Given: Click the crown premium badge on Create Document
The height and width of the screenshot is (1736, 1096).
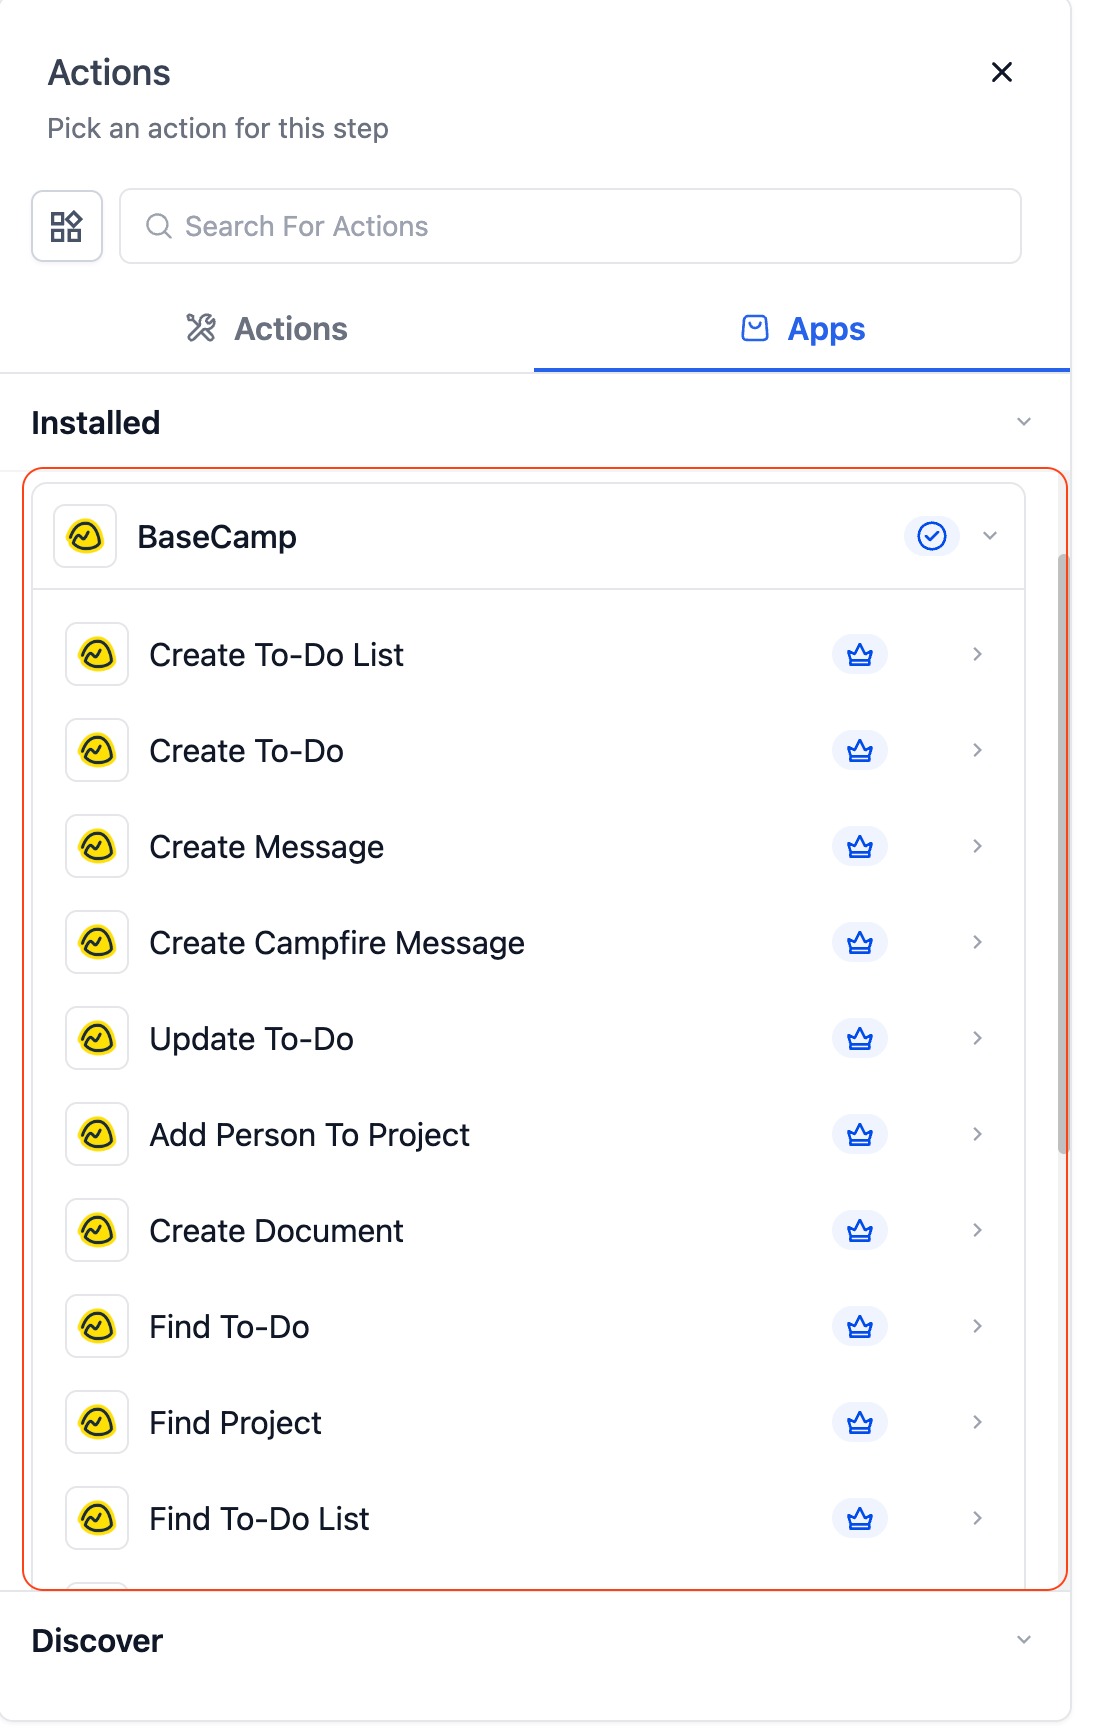Looking at the screenshot, I should point(860,1231).
